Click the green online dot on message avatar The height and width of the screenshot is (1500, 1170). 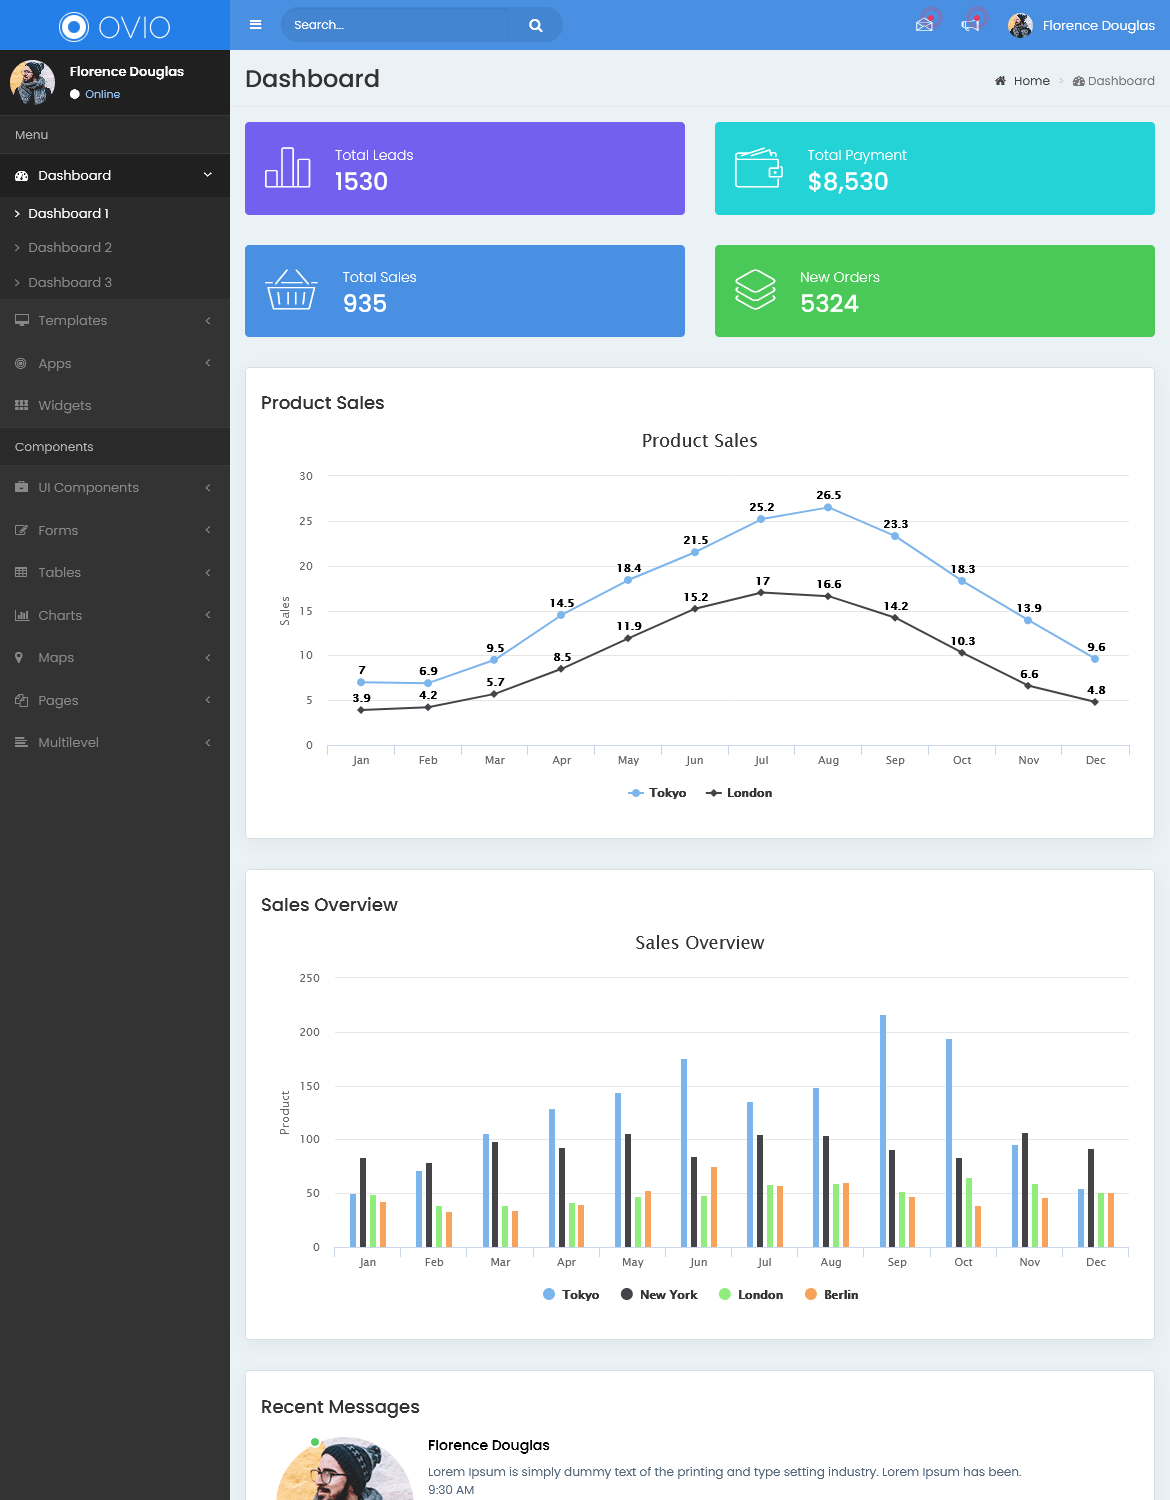315,1442
